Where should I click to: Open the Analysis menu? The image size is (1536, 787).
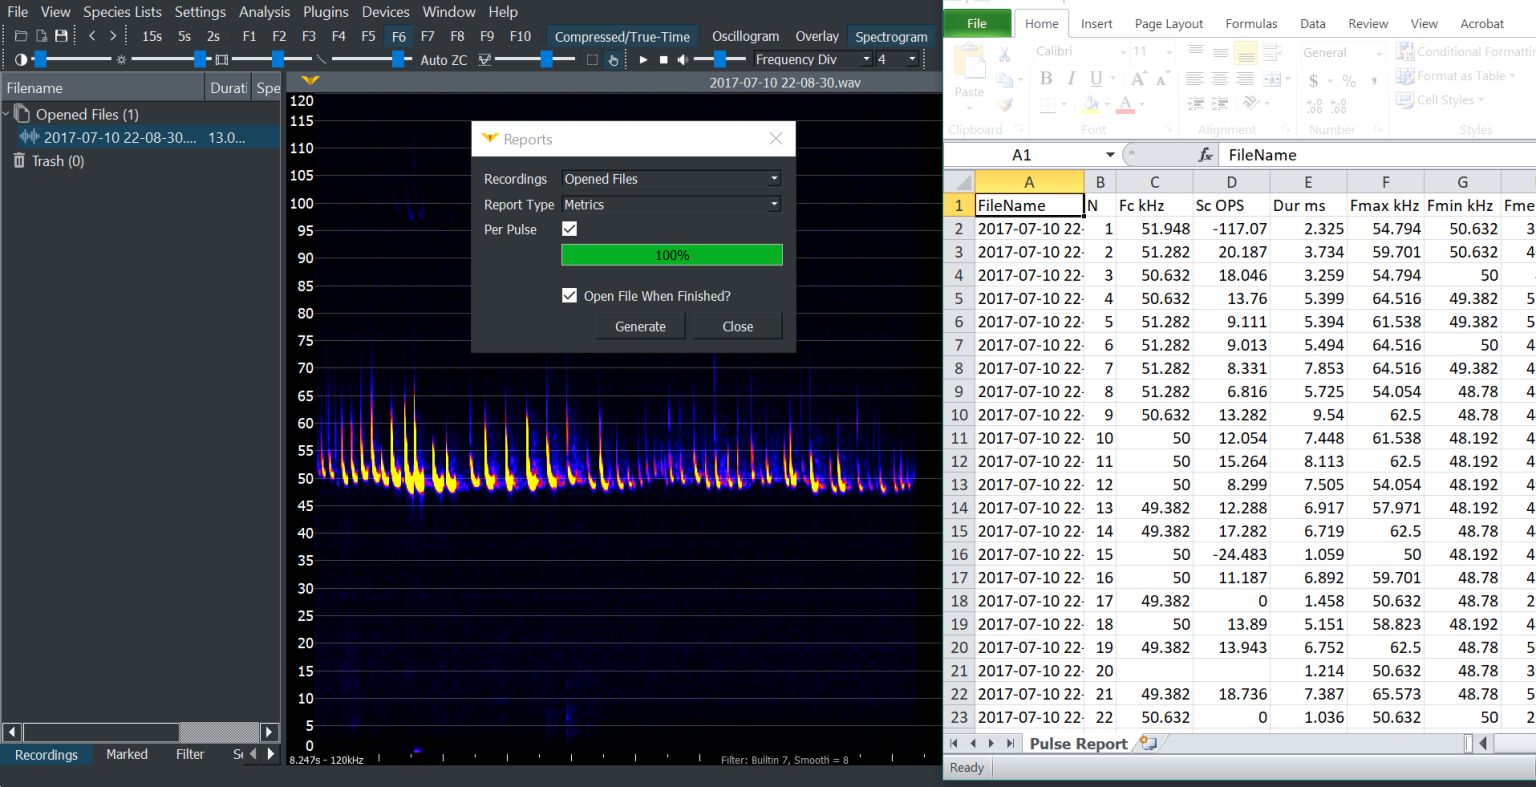pos(264,11)
